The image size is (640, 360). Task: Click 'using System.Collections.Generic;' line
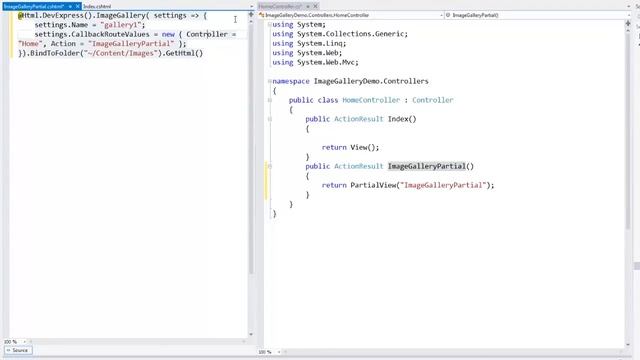[340, 34]
